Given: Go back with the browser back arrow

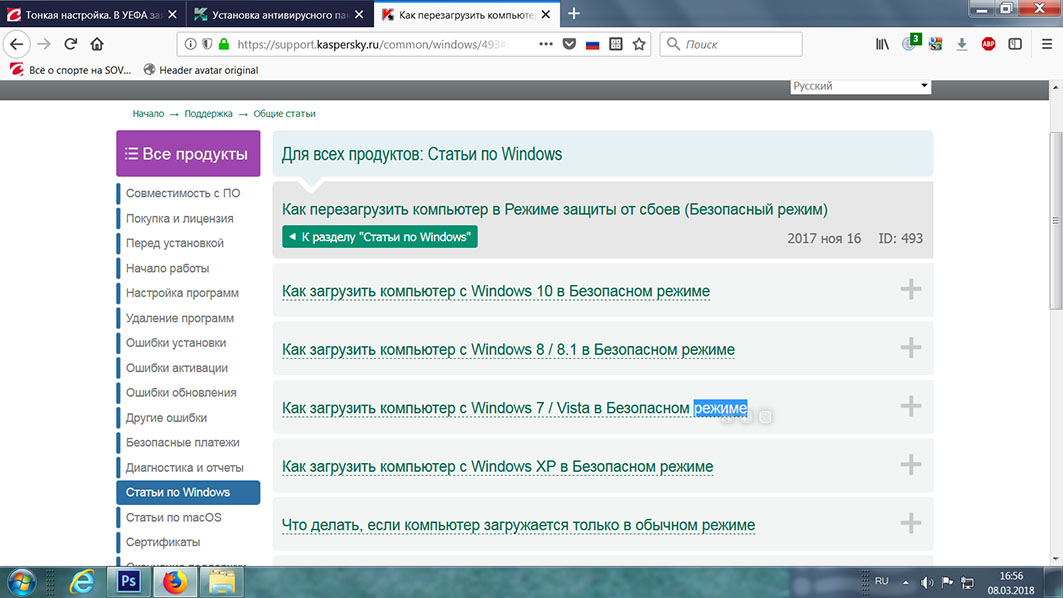Looking at the screenshot, I should click(x=16, y=44).
